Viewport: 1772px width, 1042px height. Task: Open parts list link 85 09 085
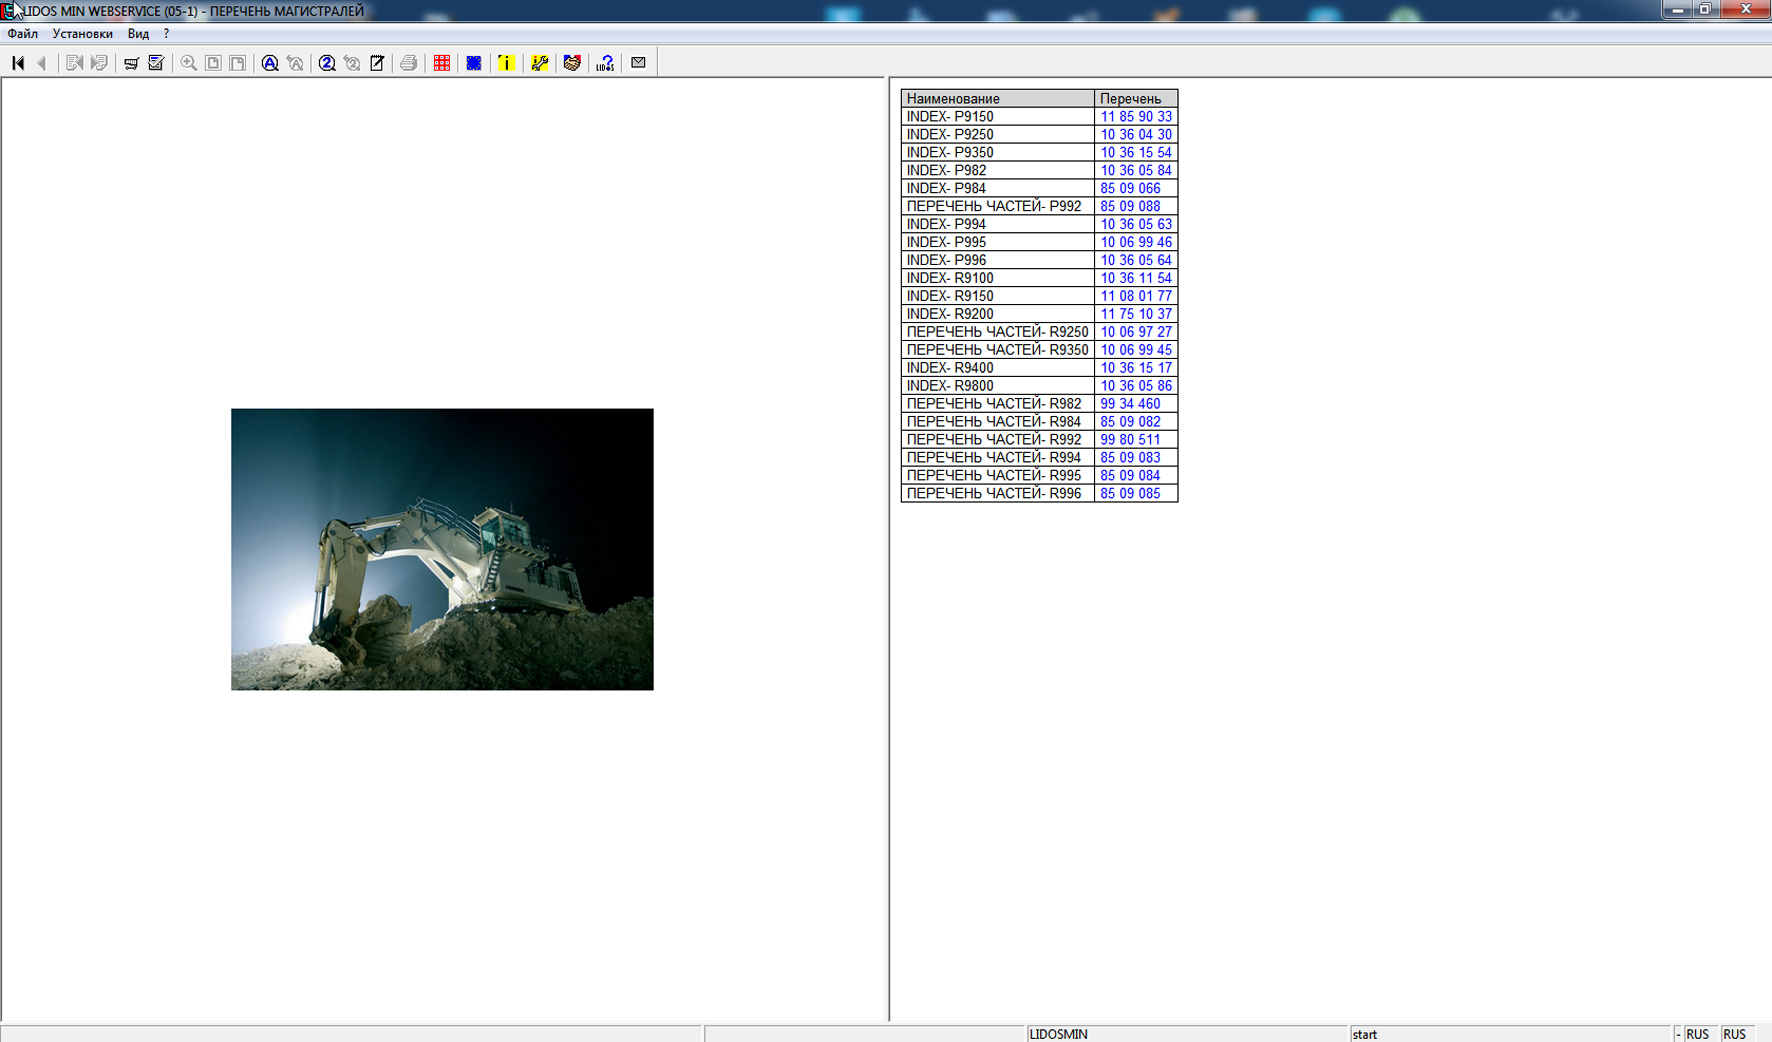(x=1130, y=494)
